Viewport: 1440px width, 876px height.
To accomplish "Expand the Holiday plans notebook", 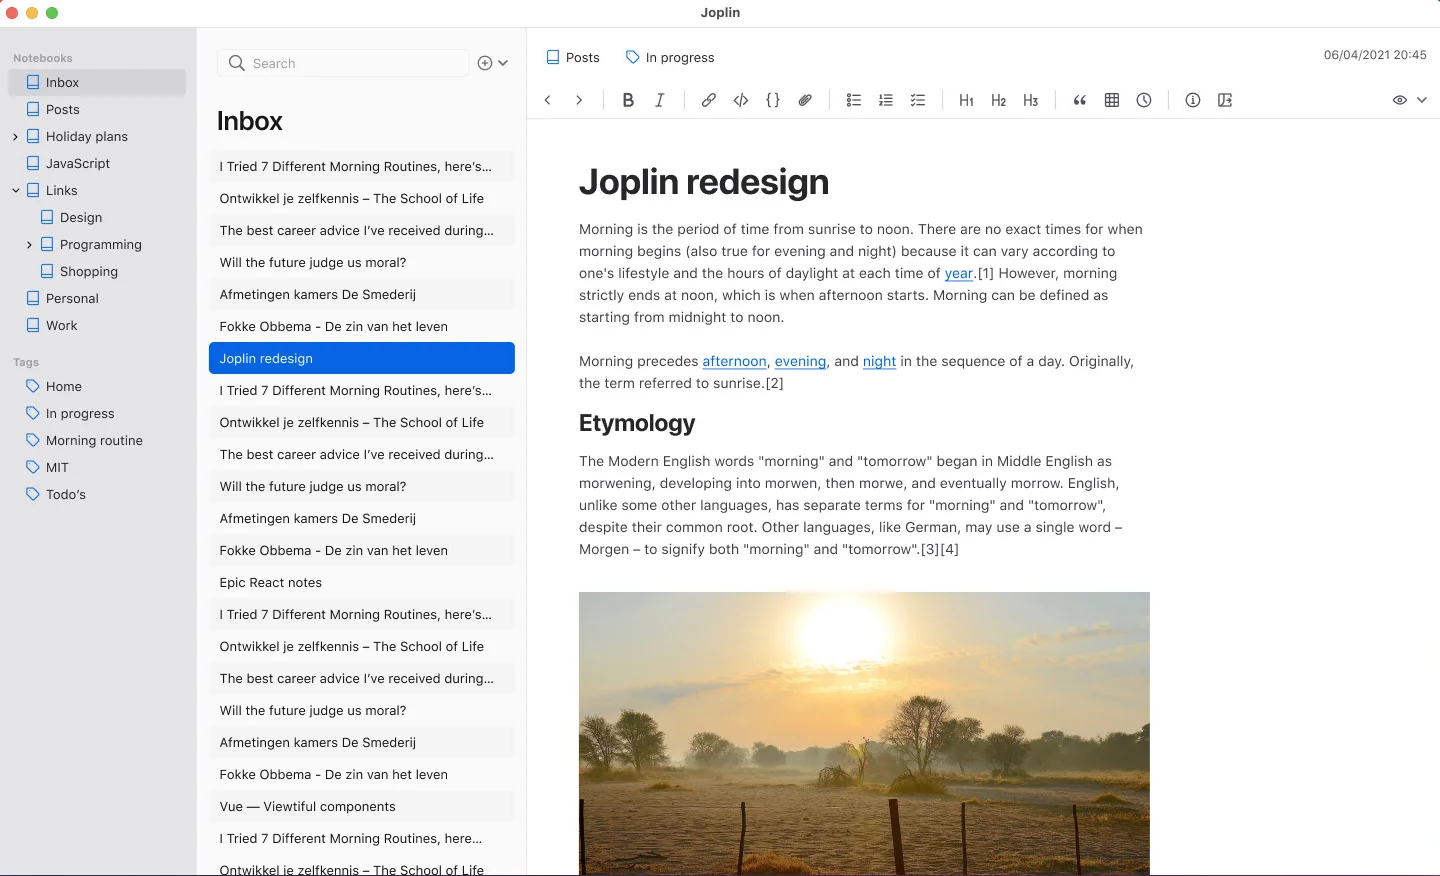I will [x=15, y=137].
